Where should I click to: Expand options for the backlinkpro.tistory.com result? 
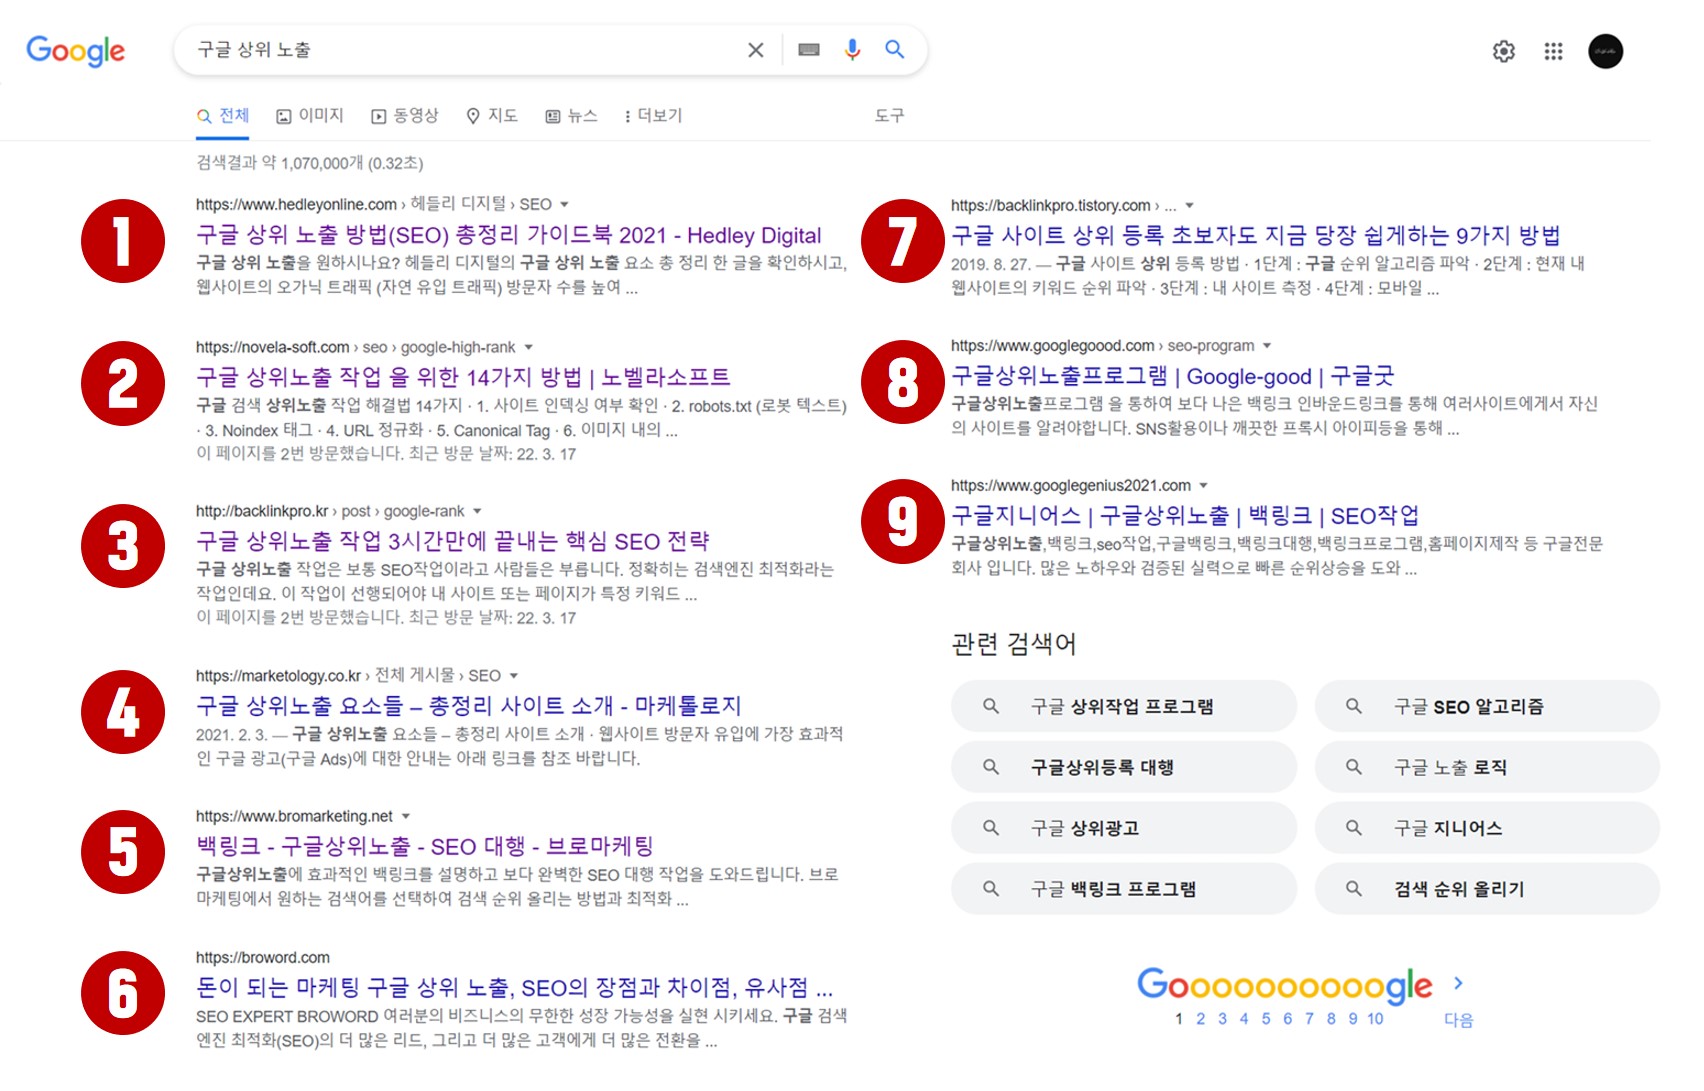1189,204
